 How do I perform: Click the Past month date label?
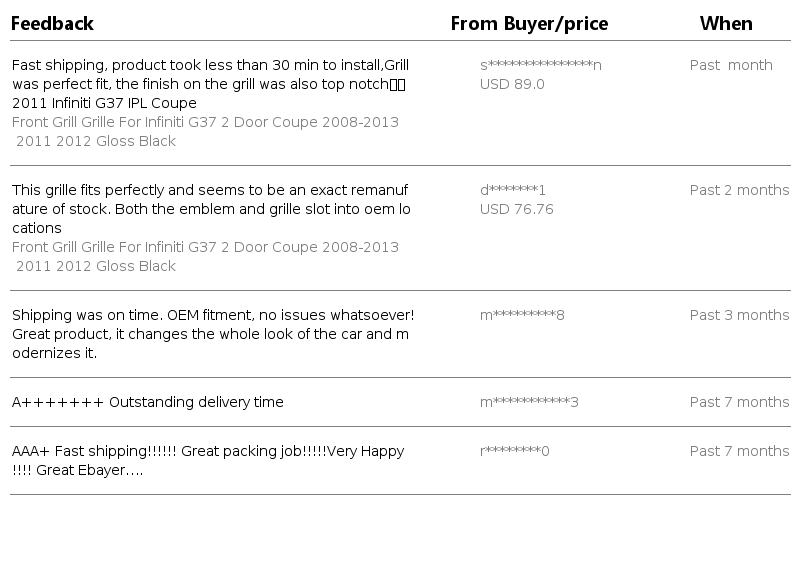pos(731,65)
